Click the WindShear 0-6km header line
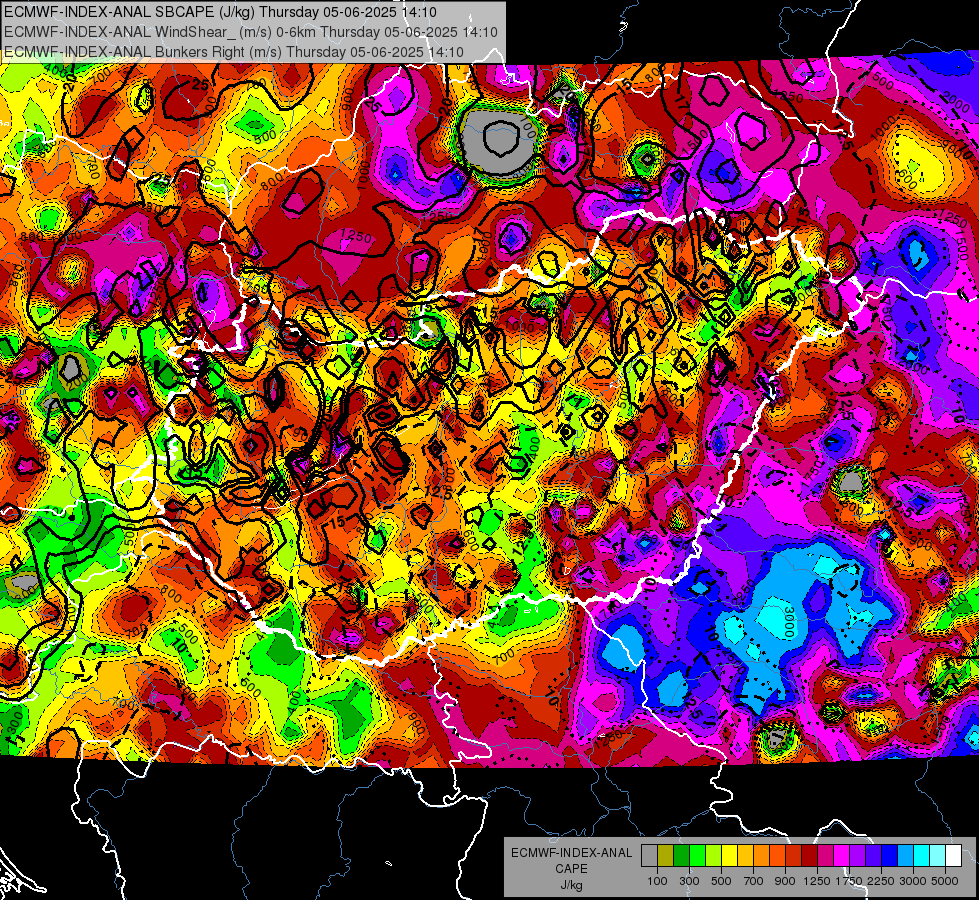Image resolution: width=979 pixels, height=900 pixels. click(x=250, y=32)
